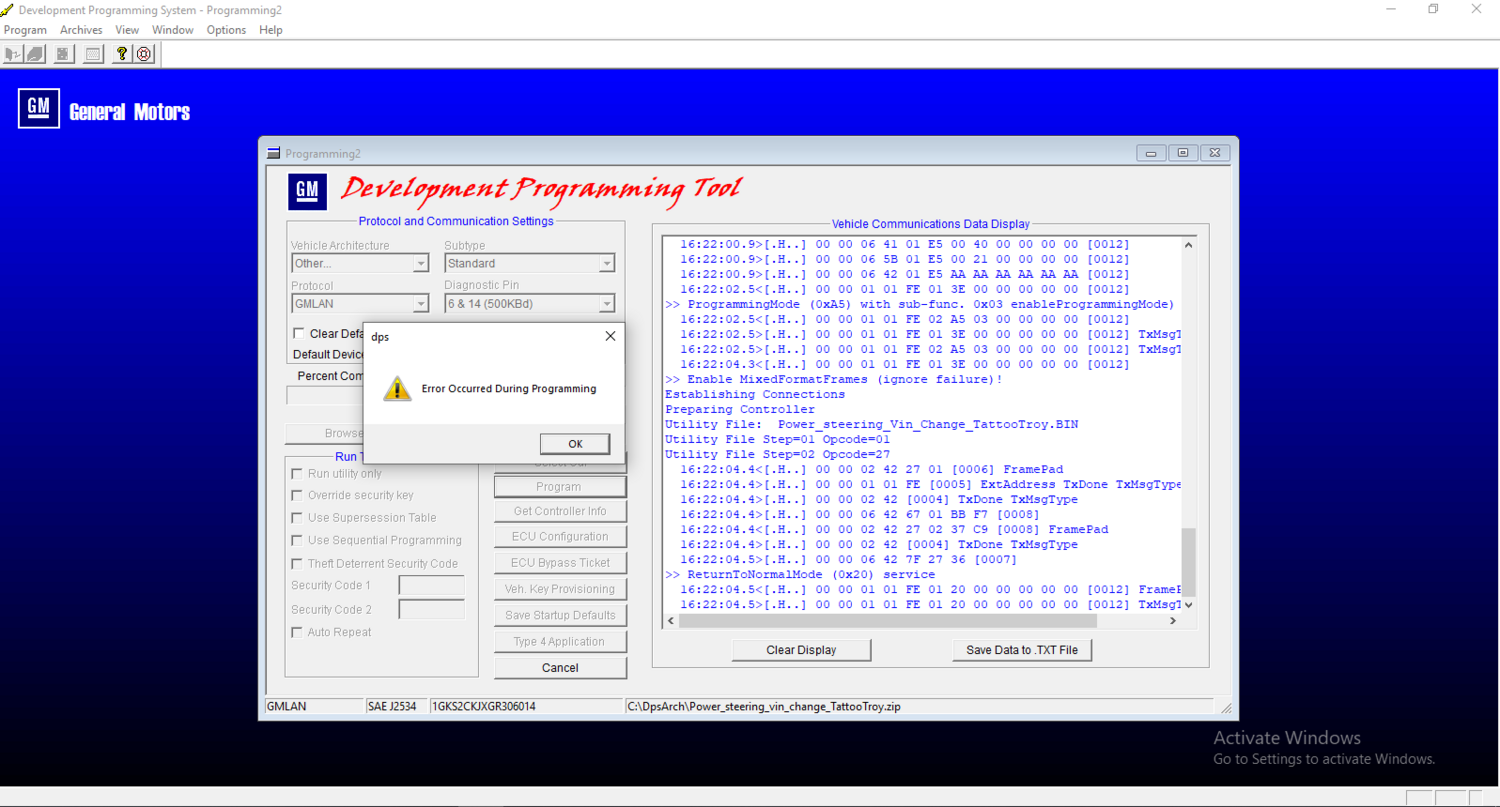Enable the Run utility only checkbox
Image resolution: width=1500 pixels, height=807 pixels.
pos(297,474)
